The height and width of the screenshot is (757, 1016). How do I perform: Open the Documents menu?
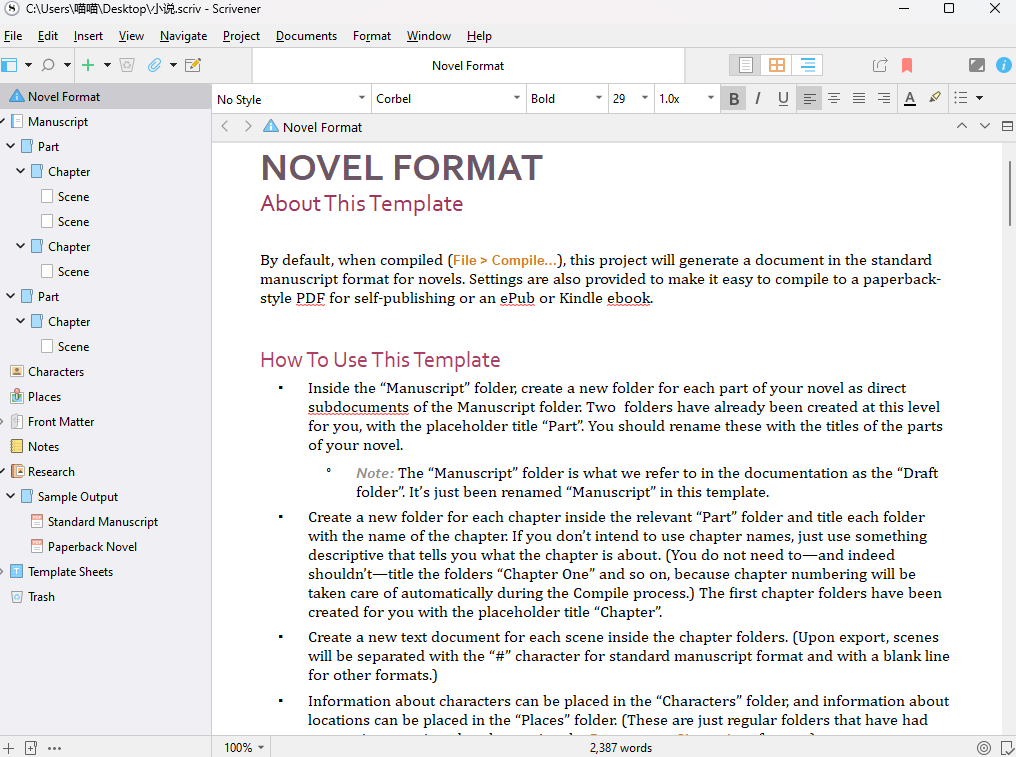click(x=306, y=36)
